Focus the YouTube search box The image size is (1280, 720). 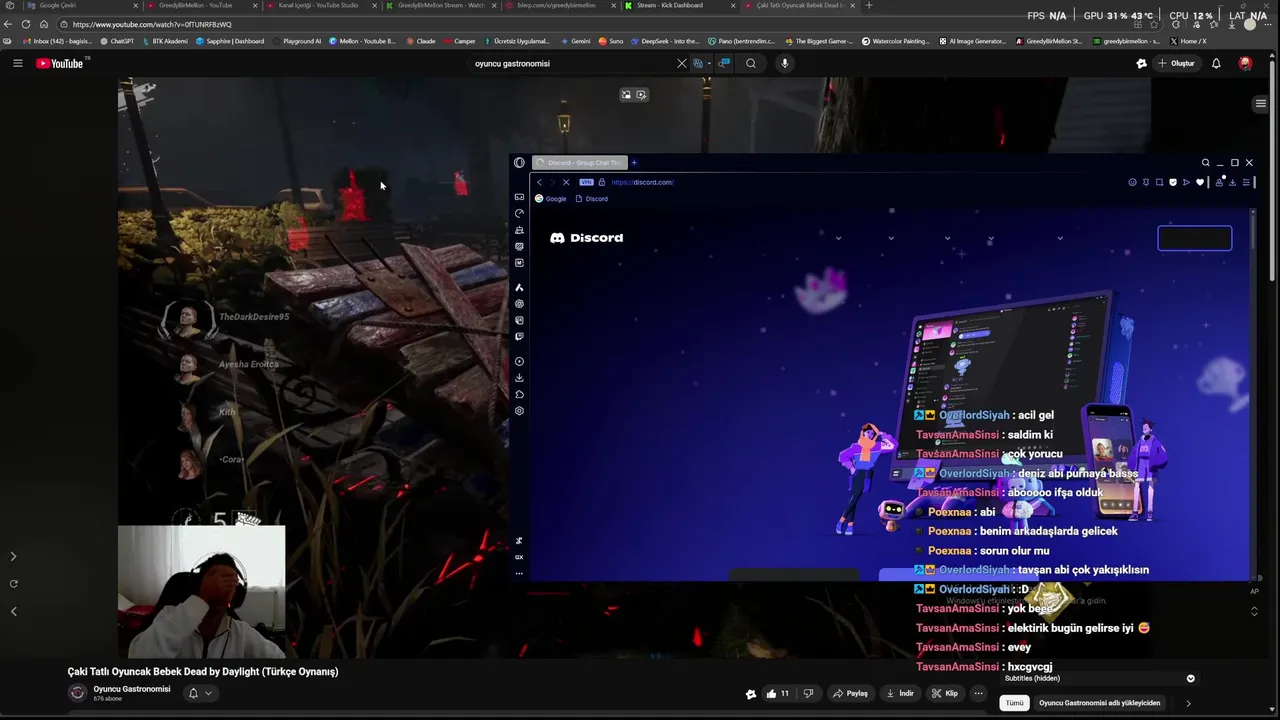(x=572, y=63)
